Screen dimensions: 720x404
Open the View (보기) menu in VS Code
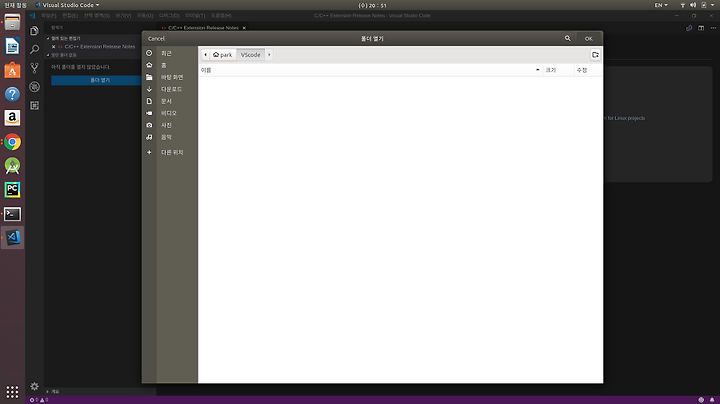(123, 16)
